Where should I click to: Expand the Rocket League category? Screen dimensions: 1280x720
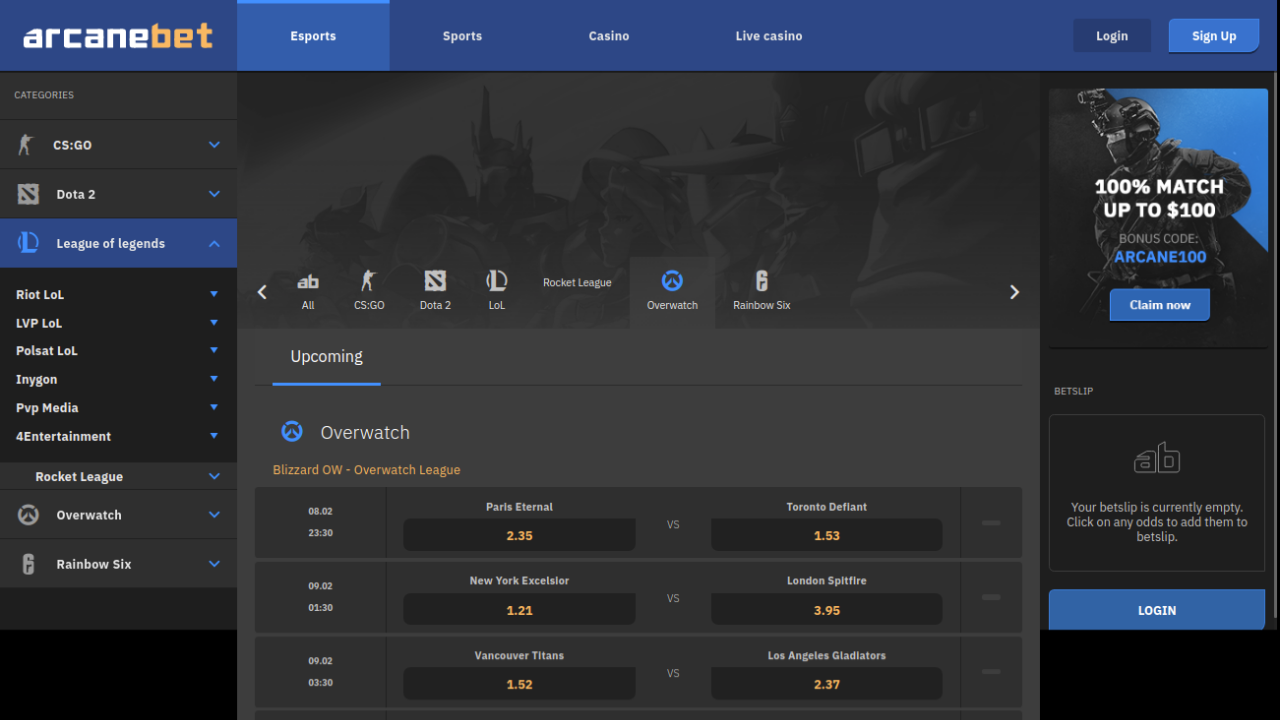[x=214, y=477]
